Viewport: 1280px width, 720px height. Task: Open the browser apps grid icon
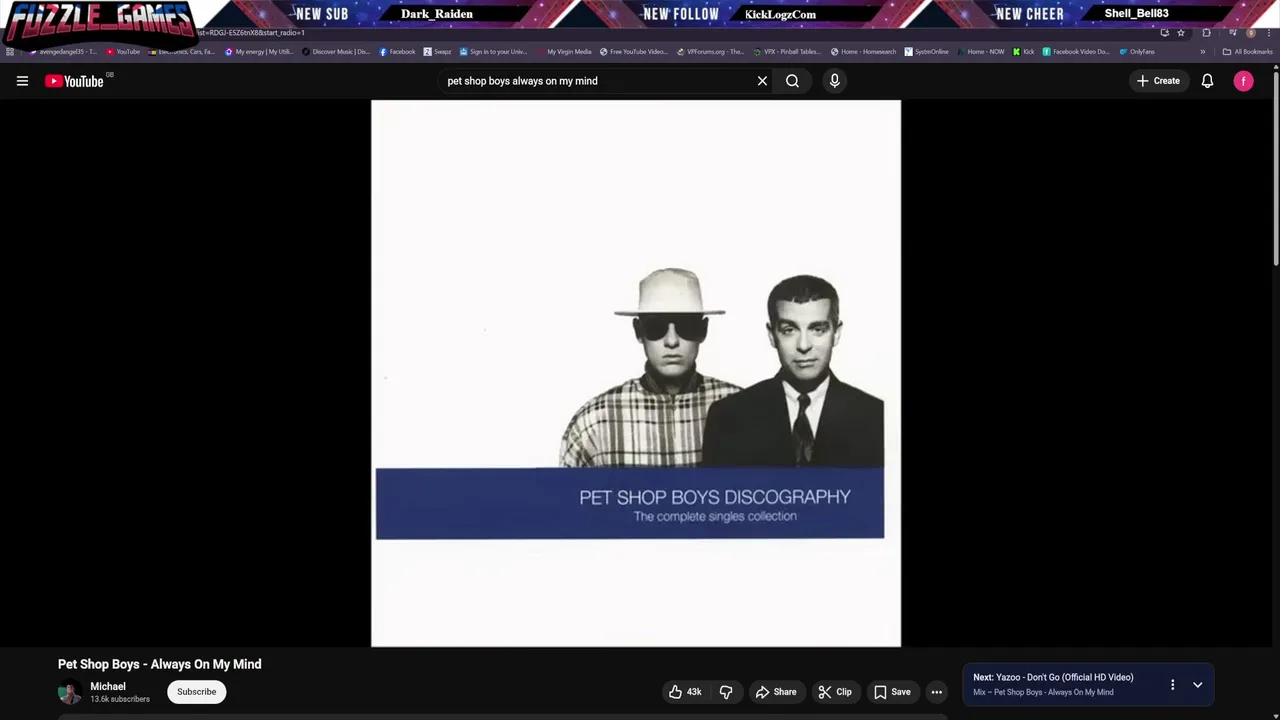pyautogui.click(x=10, y=52)
